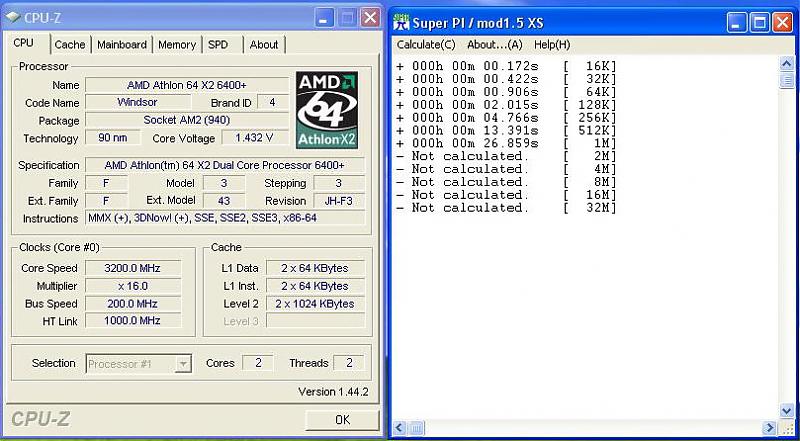Click the Specification field text
Screen dimensions: 800x441
(x=225, y=165)
